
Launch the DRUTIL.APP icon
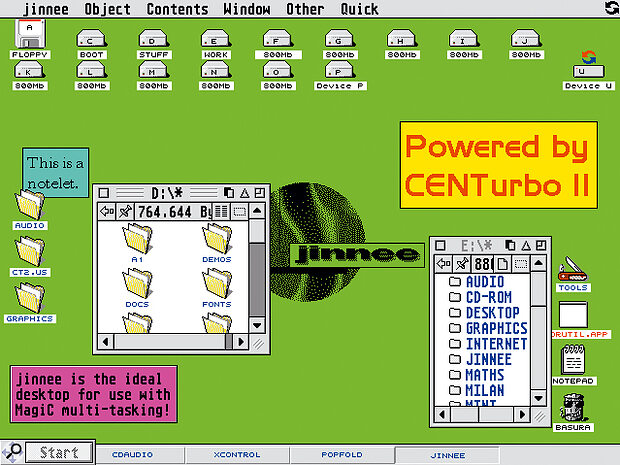coord(573,315)
